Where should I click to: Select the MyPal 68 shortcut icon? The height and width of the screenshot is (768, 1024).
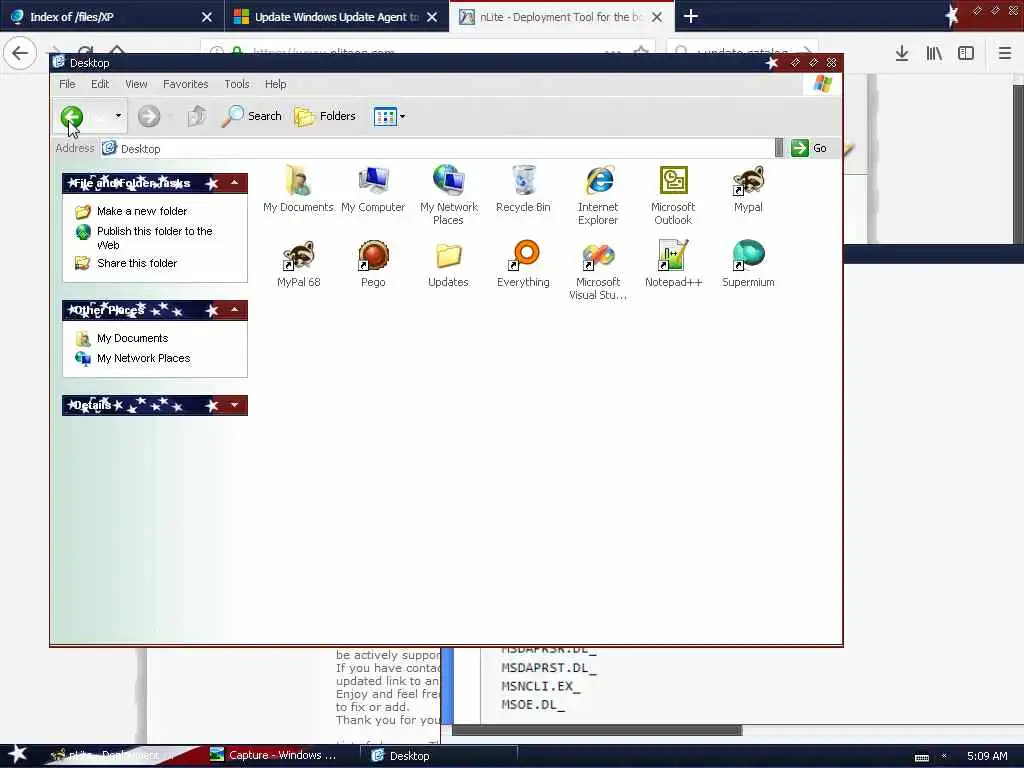click(x=298, y=264)
